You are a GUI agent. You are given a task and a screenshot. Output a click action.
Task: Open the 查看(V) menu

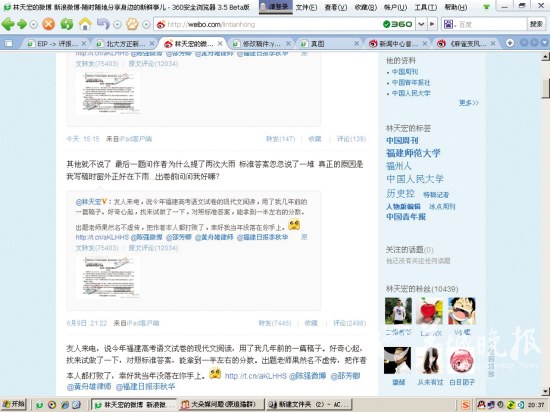[x=336, y=7]
